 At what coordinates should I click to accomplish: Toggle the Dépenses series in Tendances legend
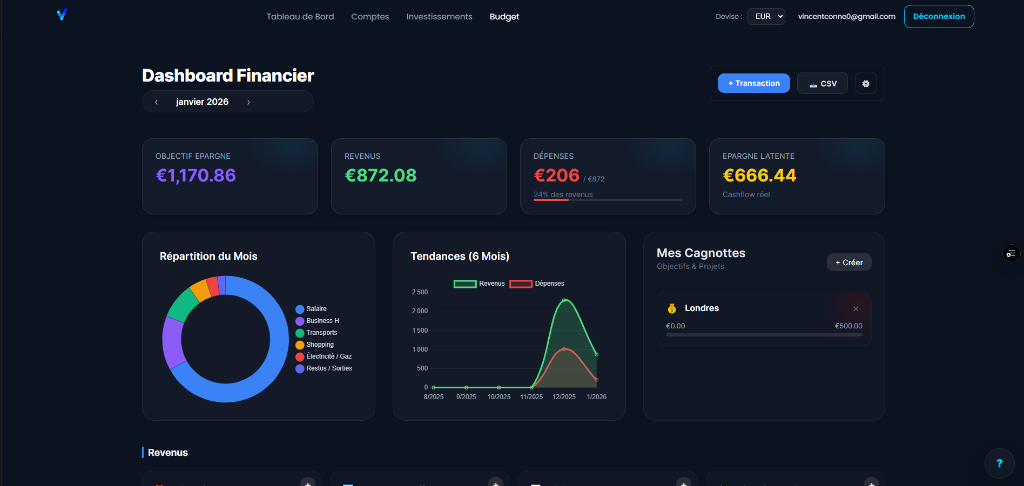pos(537,284)
